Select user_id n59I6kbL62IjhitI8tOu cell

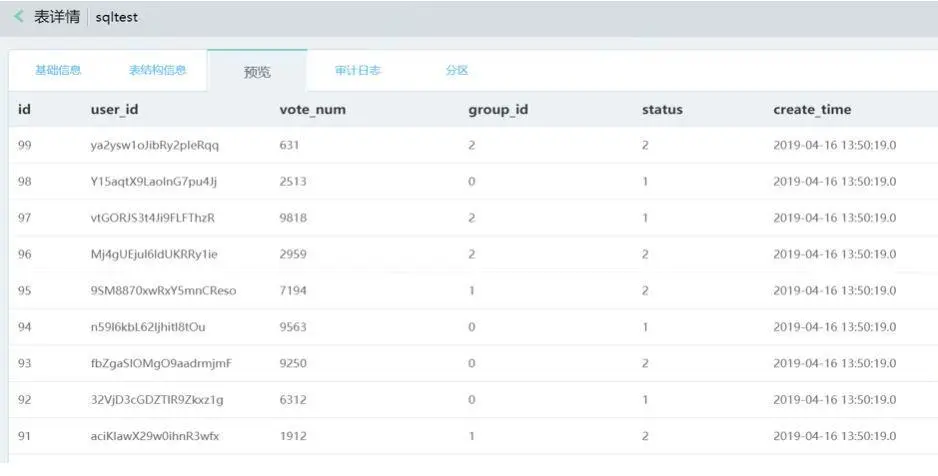coord(148,327)
